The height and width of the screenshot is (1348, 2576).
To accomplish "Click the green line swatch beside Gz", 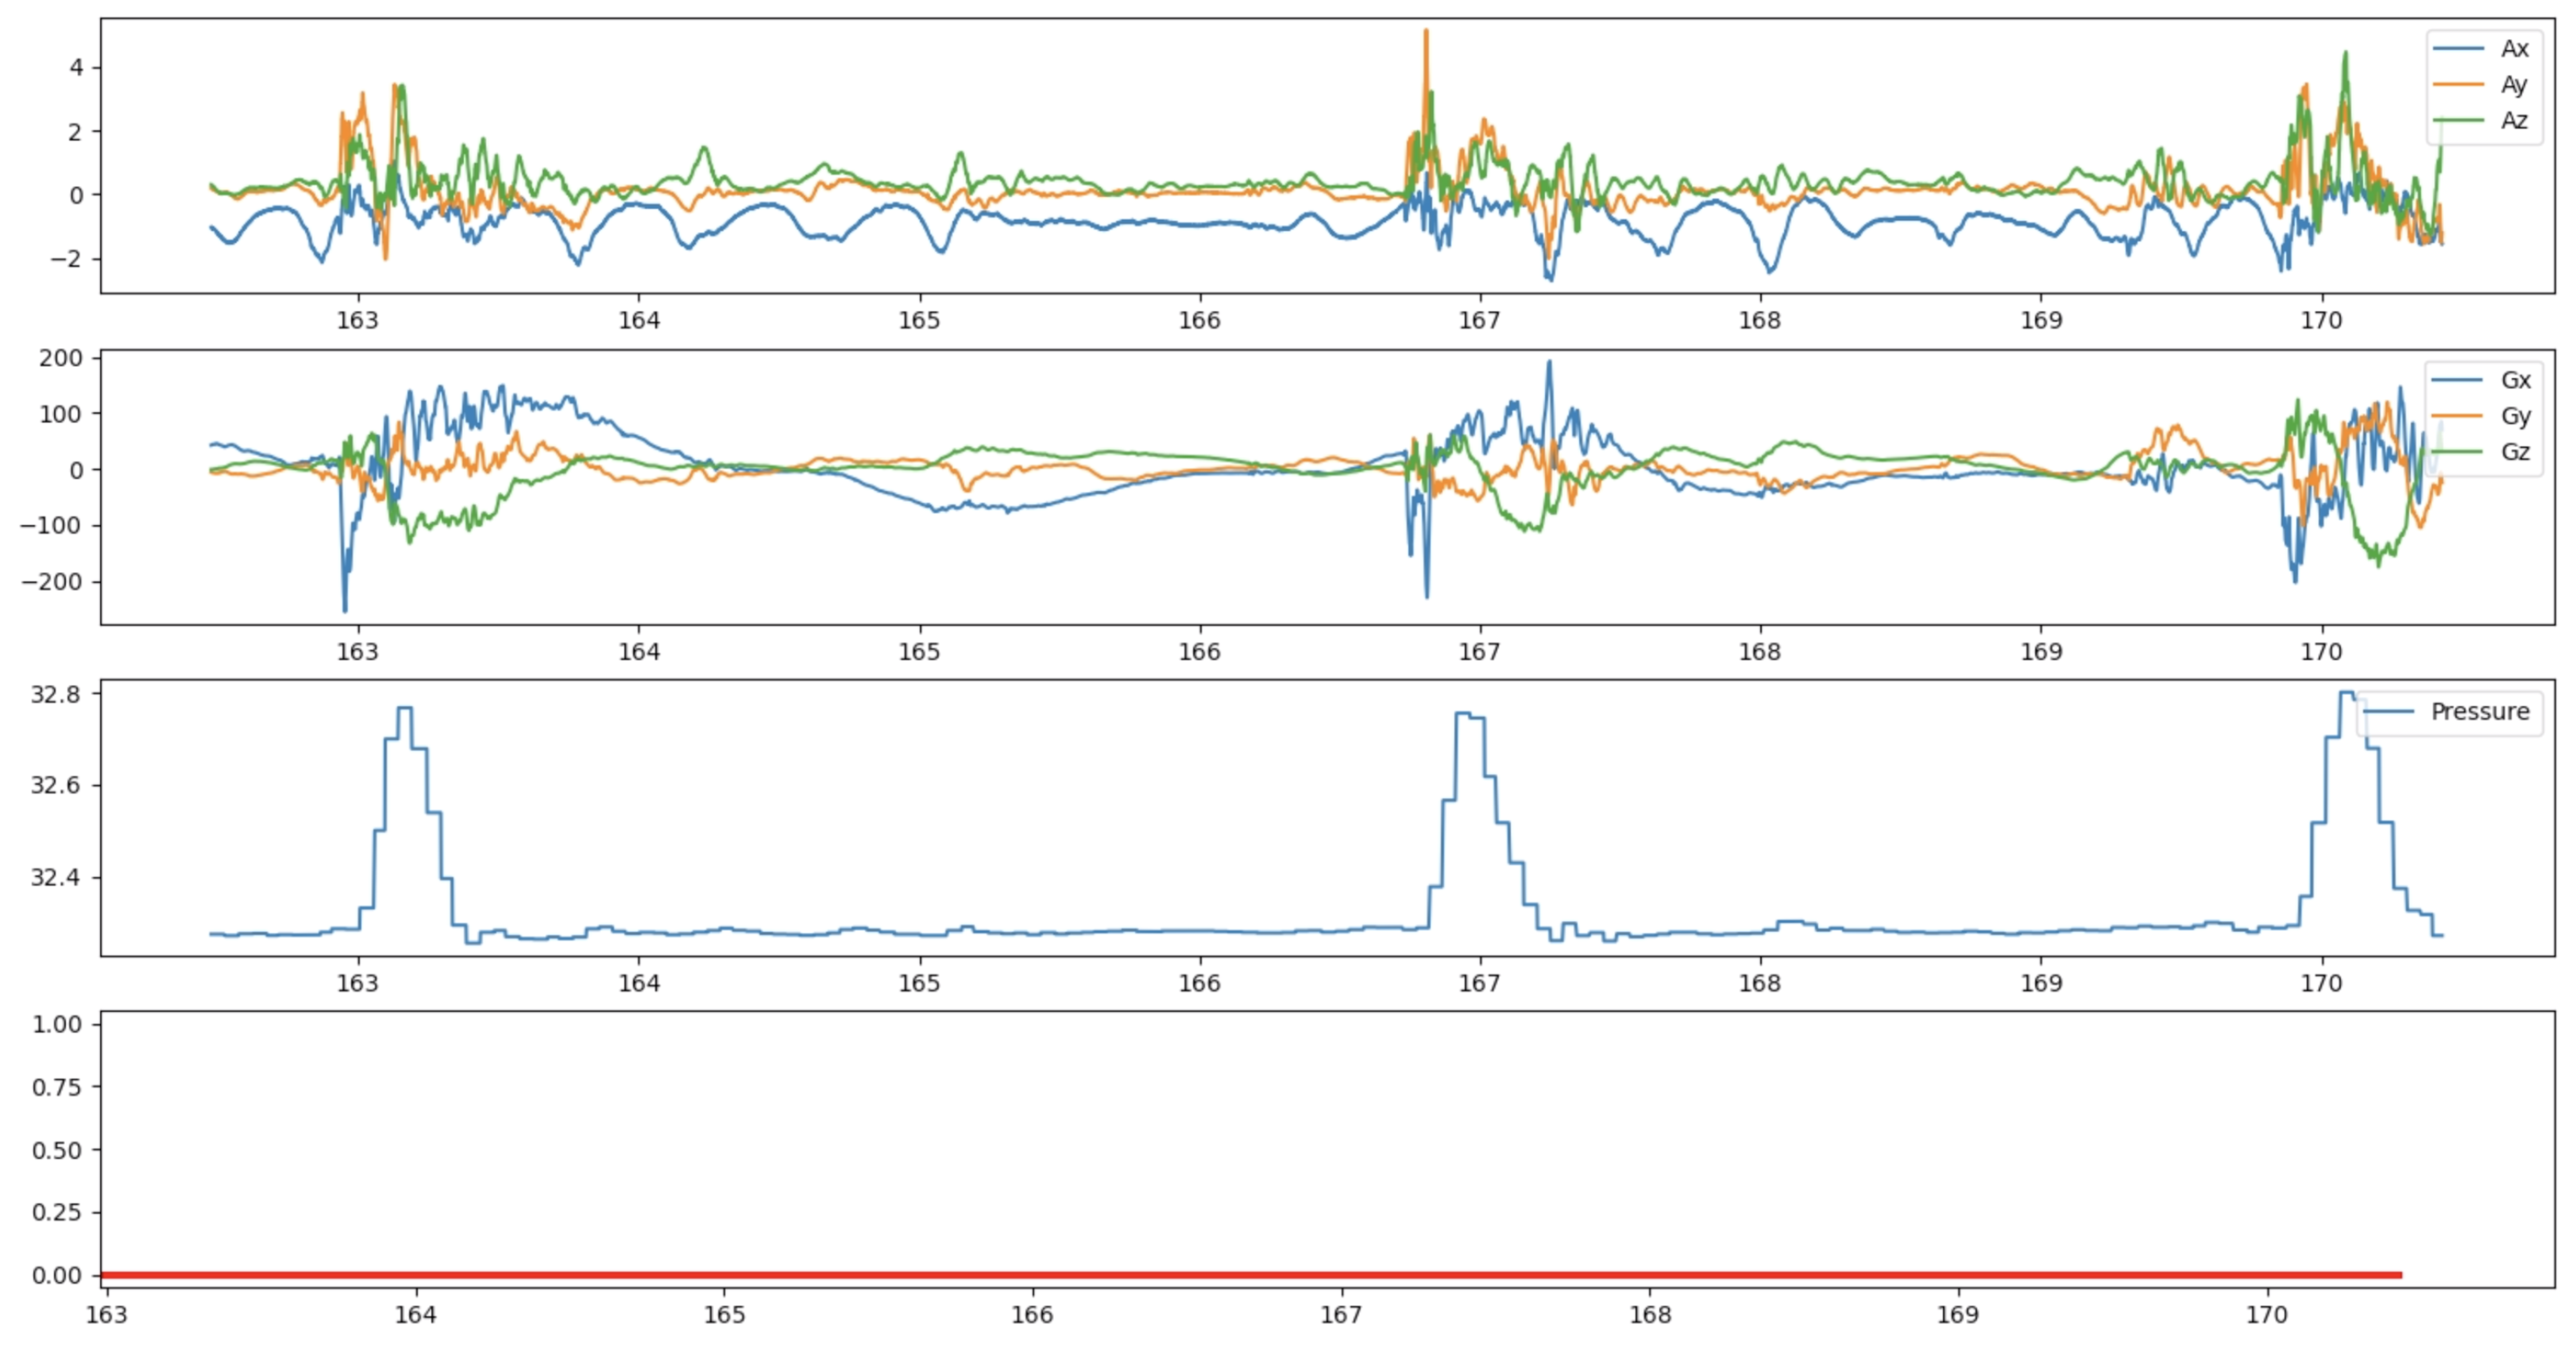I will [x=2458, y=452].
